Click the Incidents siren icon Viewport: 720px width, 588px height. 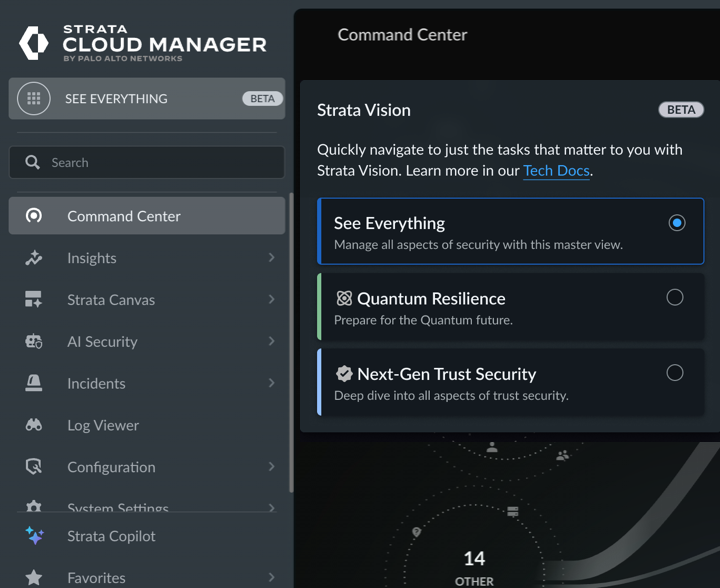(x=34, y=384)
